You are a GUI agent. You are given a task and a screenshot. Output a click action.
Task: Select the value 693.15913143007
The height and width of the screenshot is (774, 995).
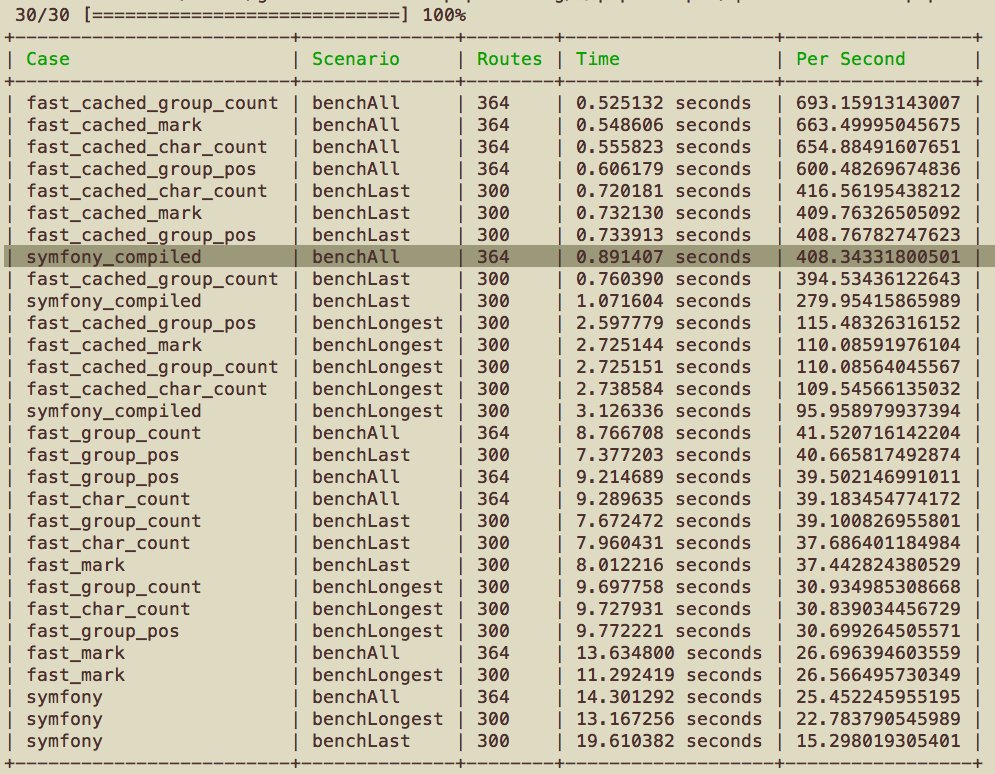[878, 103]
